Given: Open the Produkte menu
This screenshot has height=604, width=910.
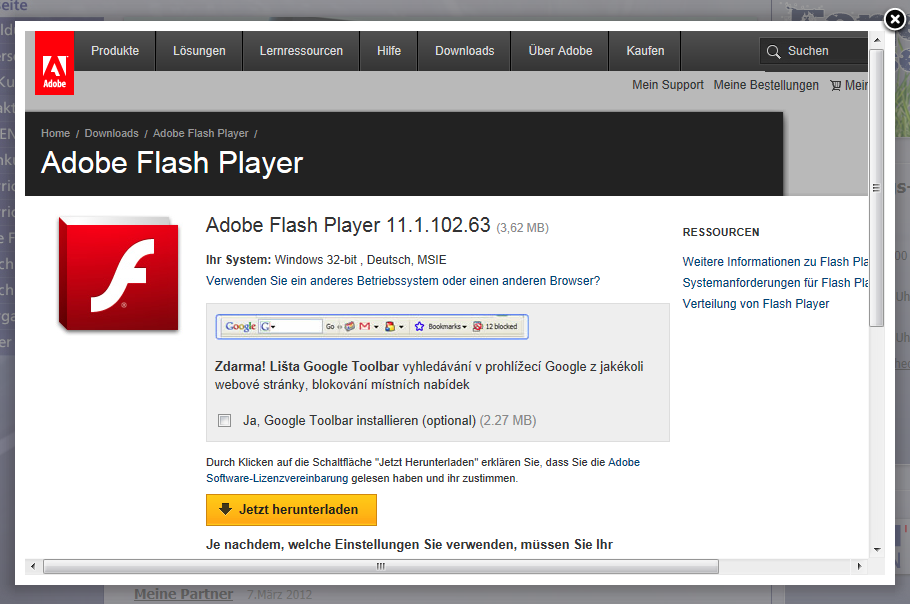Looking at the screenshot, I should pos(115,51).
